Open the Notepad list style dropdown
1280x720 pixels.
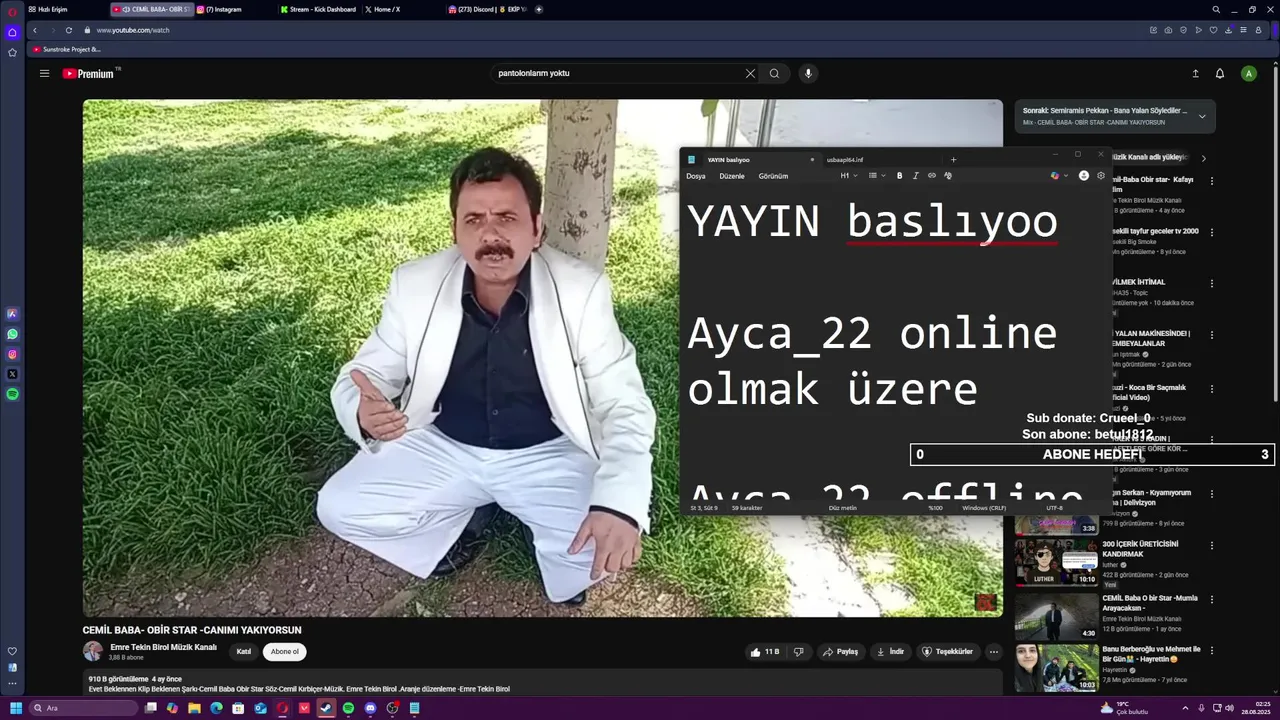click(876, 176)
